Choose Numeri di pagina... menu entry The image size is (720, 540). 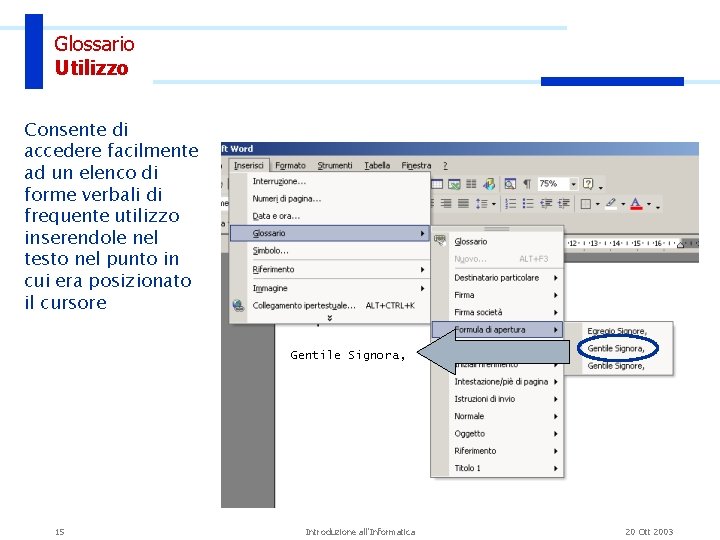pos(330,198)
